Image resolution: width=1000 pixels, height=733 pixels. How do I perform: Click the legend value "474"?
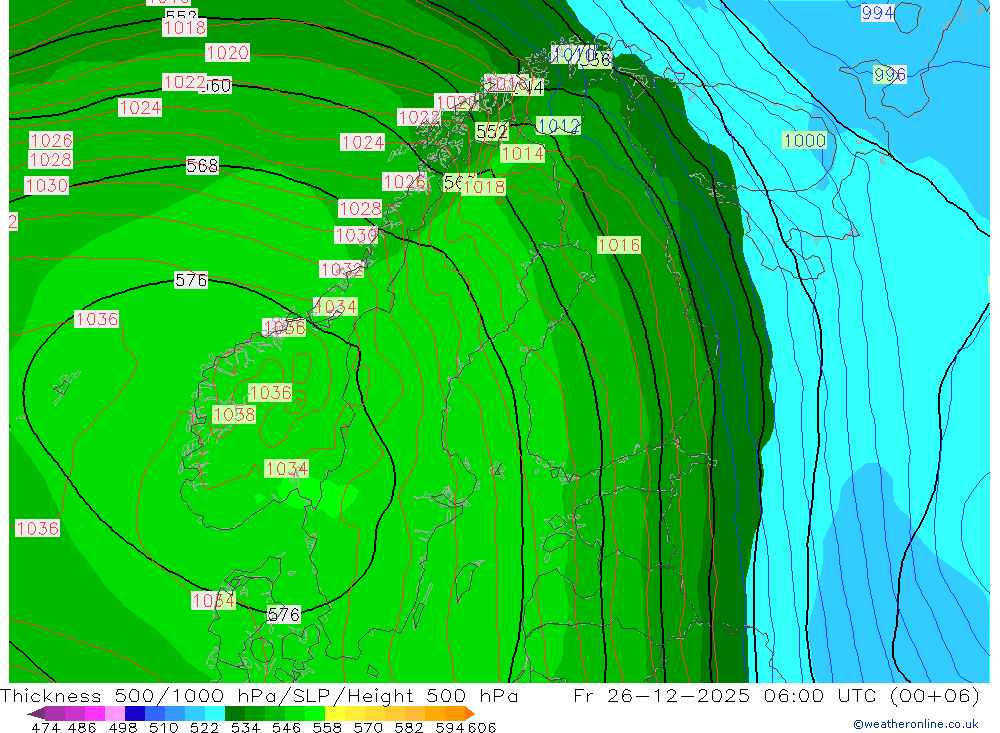click(x=45, y=727)
